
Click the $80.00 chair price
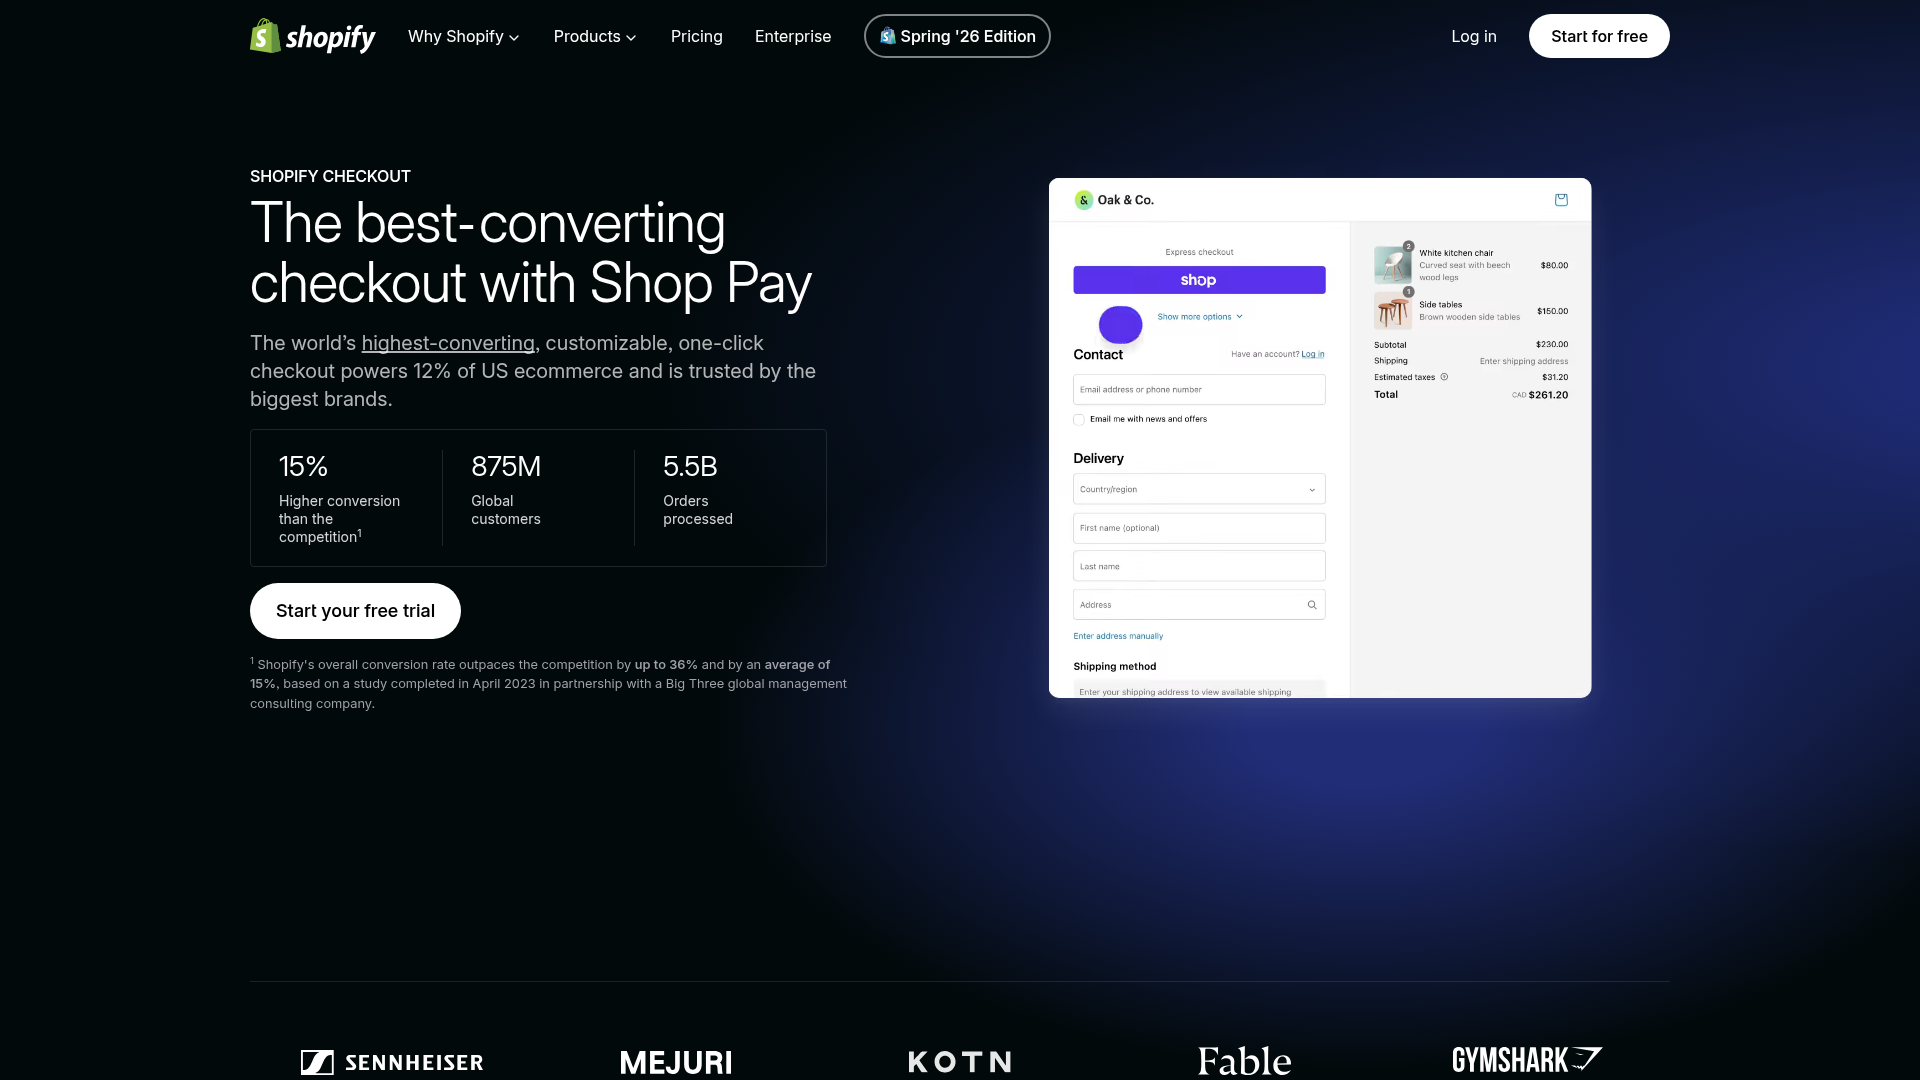[1554, 265]
